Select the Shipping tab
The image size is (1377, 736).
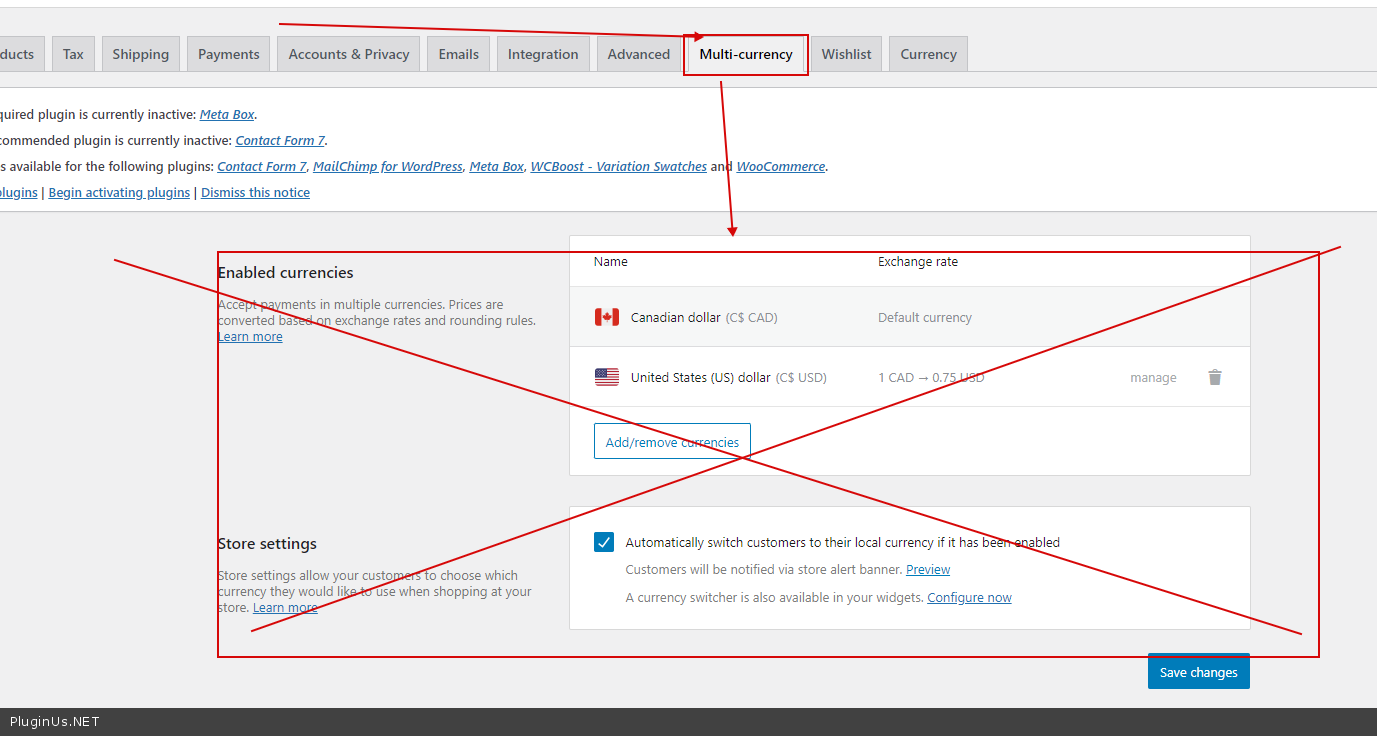click(x=140, y=54)
